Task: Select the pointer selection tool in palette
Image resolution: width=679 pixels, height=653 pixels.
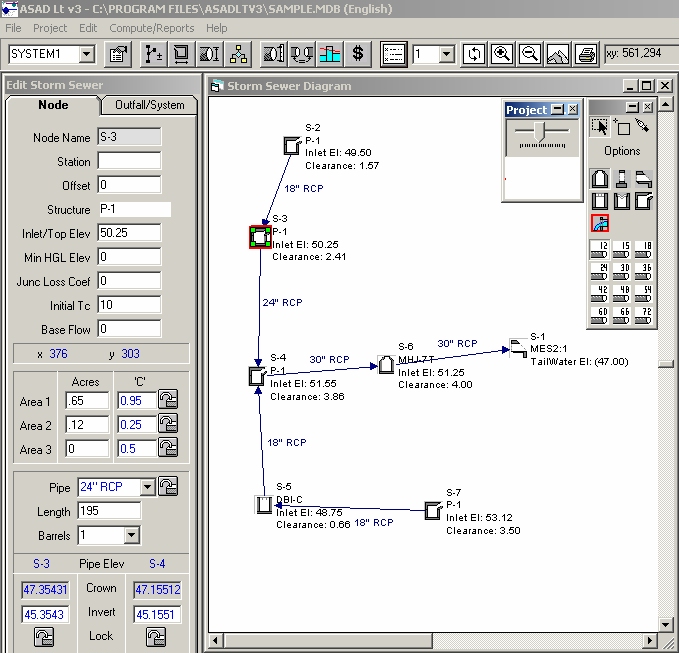Action: pyautogui.click(x=600, y=127)
